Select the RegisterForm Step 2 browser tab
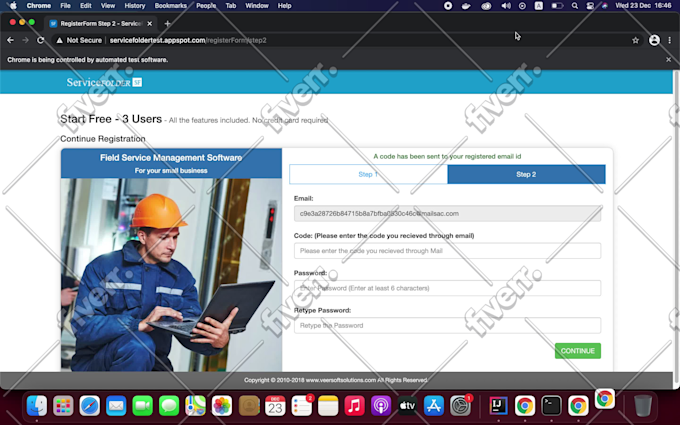 (101, 24)
